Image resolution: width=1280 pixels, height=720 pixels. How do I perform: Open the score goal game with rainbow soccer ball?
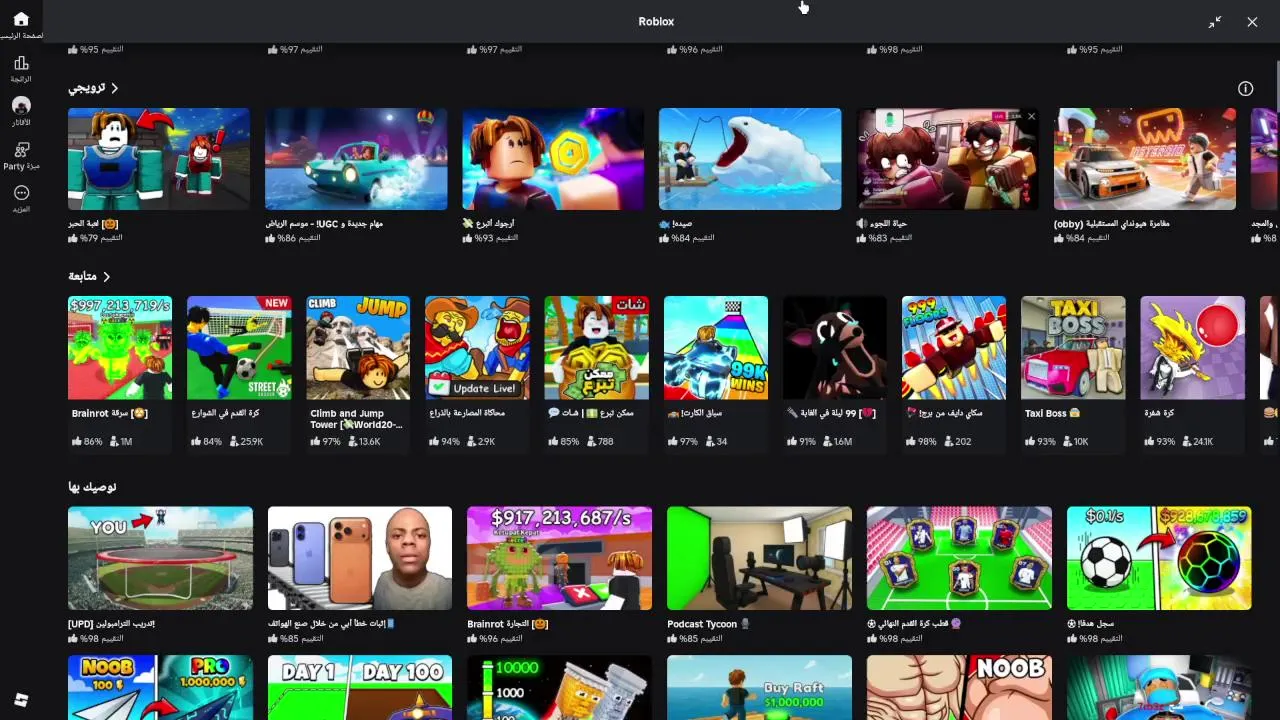point(1159,558)
